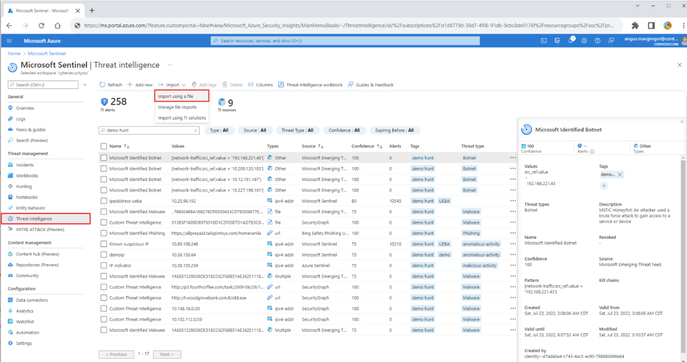Remove the demo tag in details pane
687x362 pixels.
pyautogui.click(x=620, y=174)
